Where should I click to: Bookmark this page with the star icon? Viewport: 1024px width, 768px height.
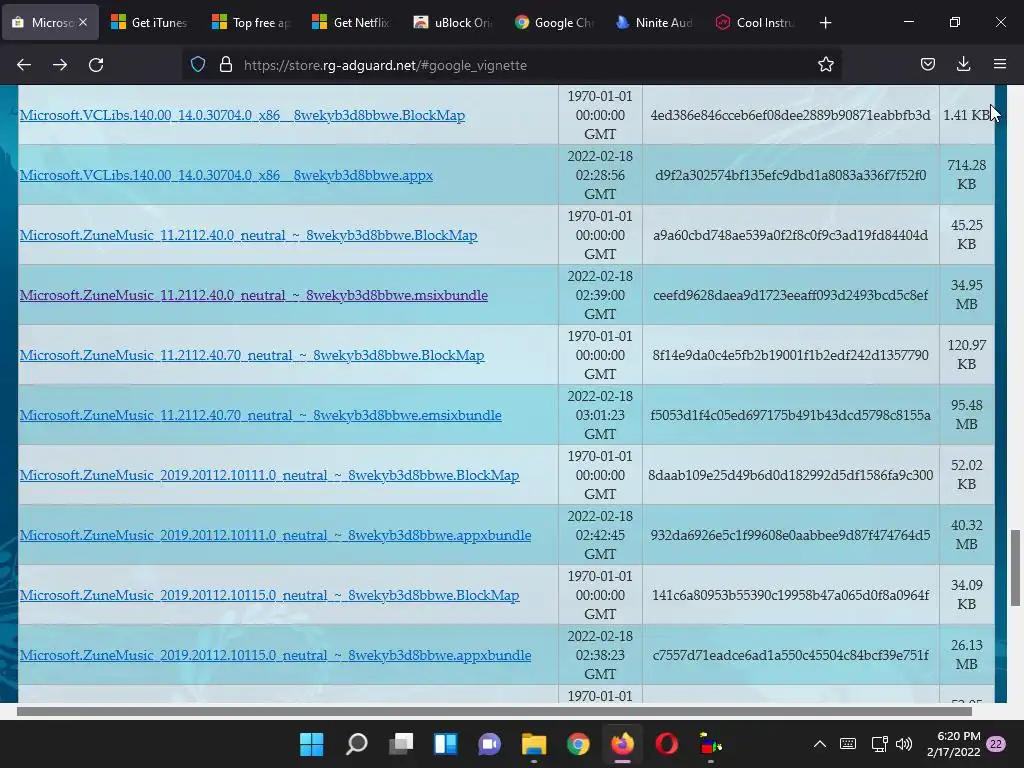[825, 65]
